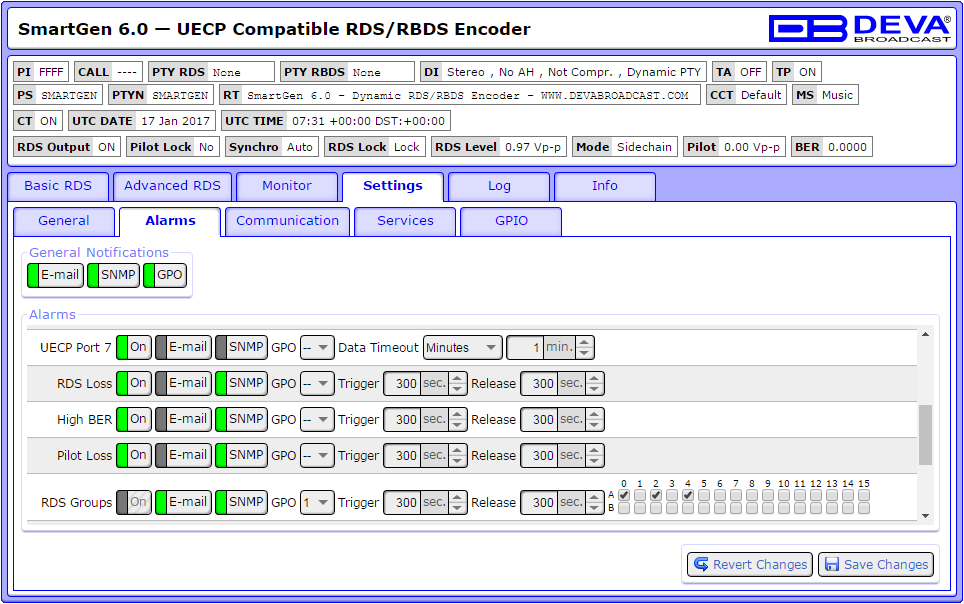
Task: Toggle the General Notifications E-mail switch
Action: coord(55,276)
